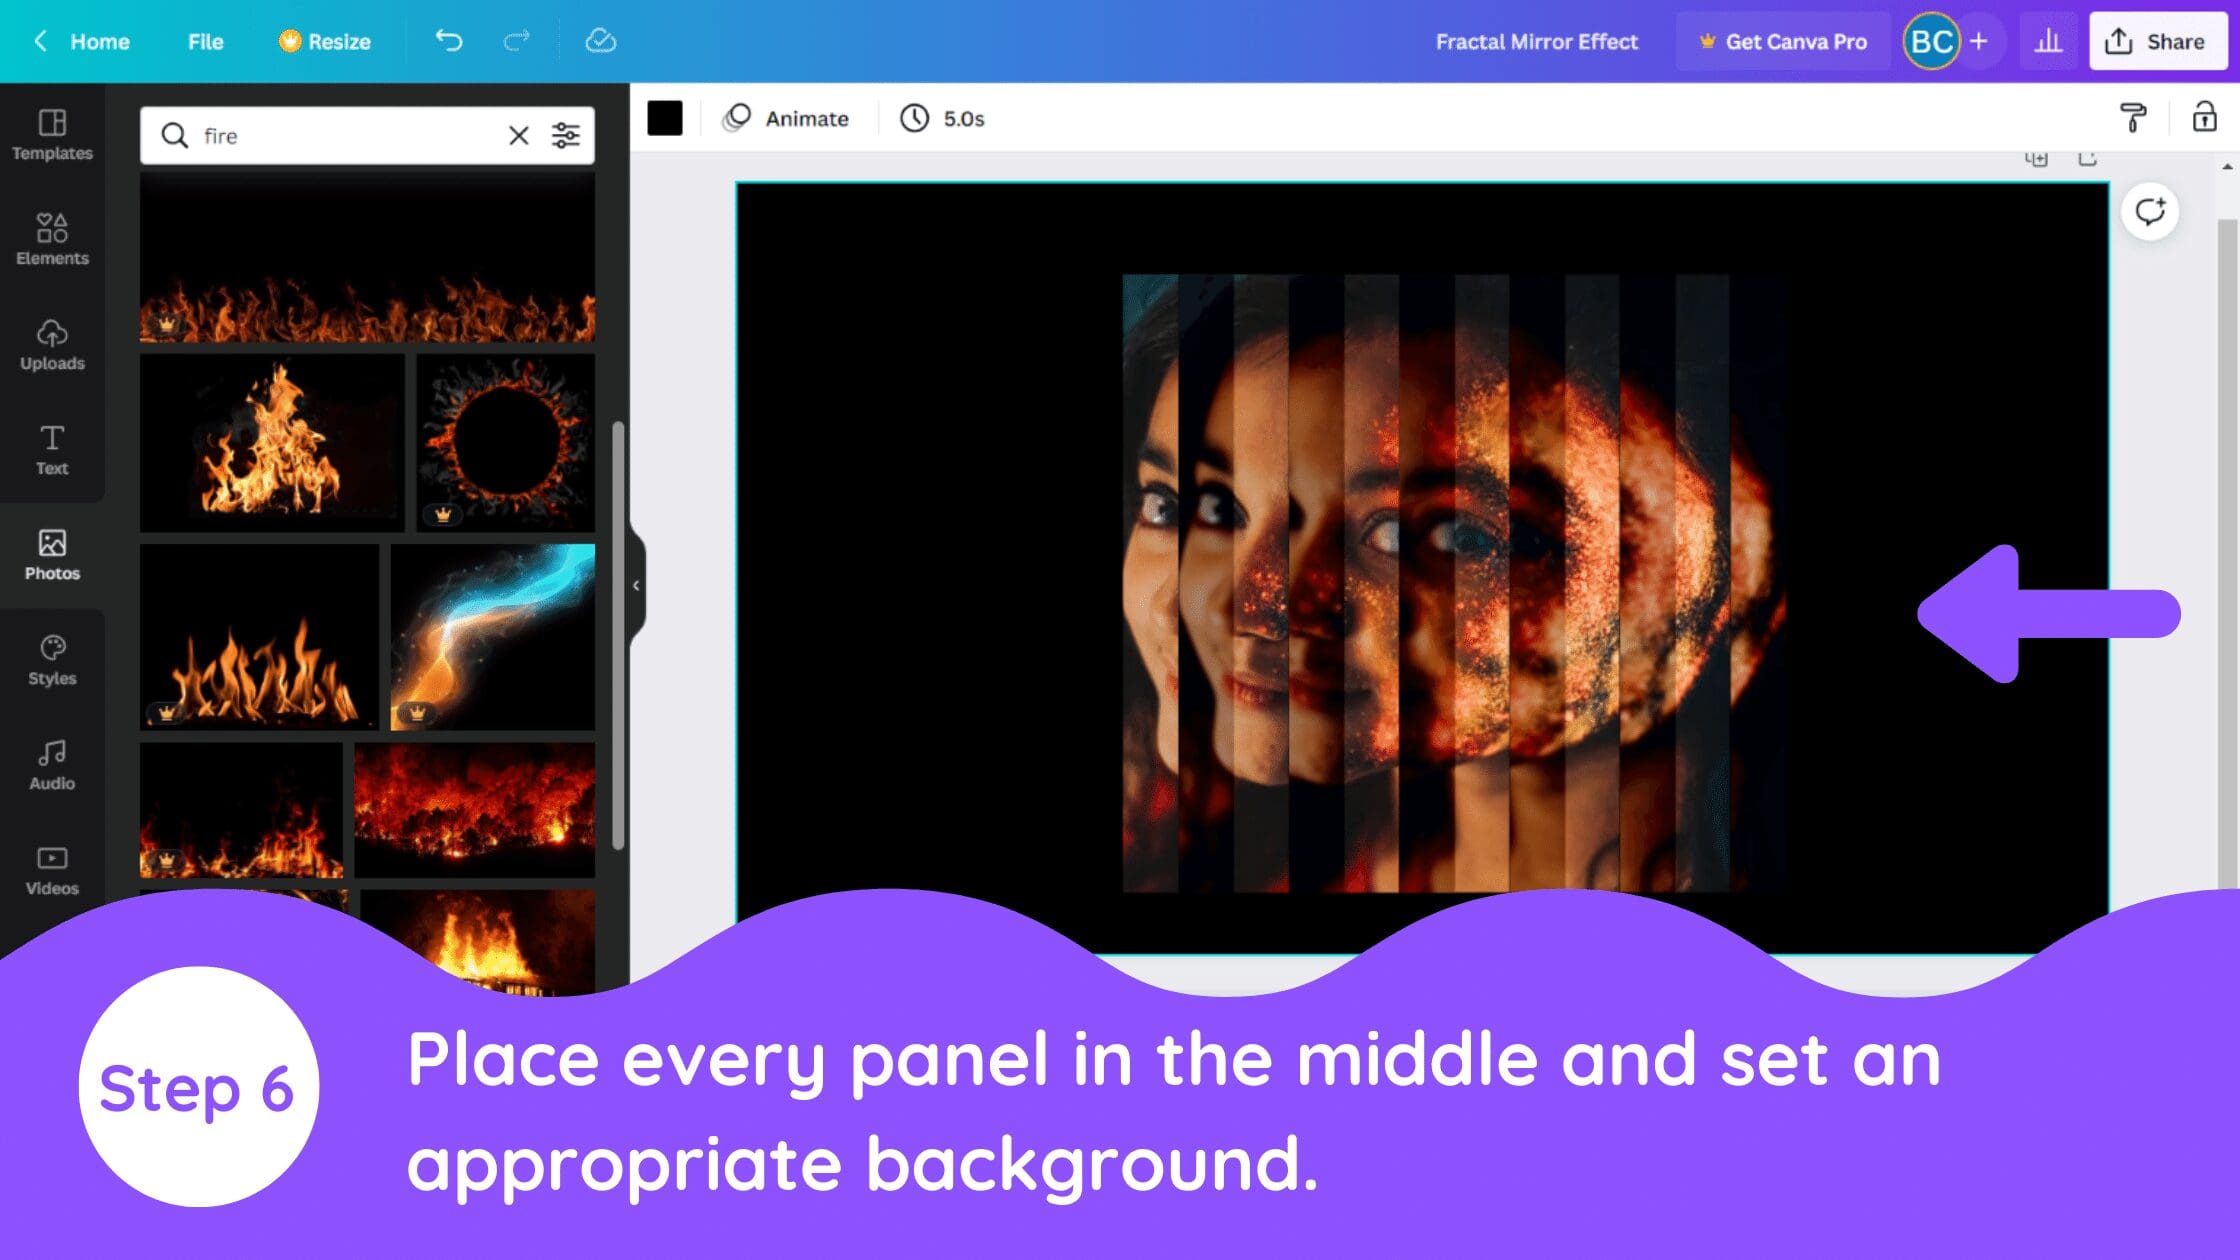Click the black background color swatch
This screenshot has height=1260, width=2240.
665,117
